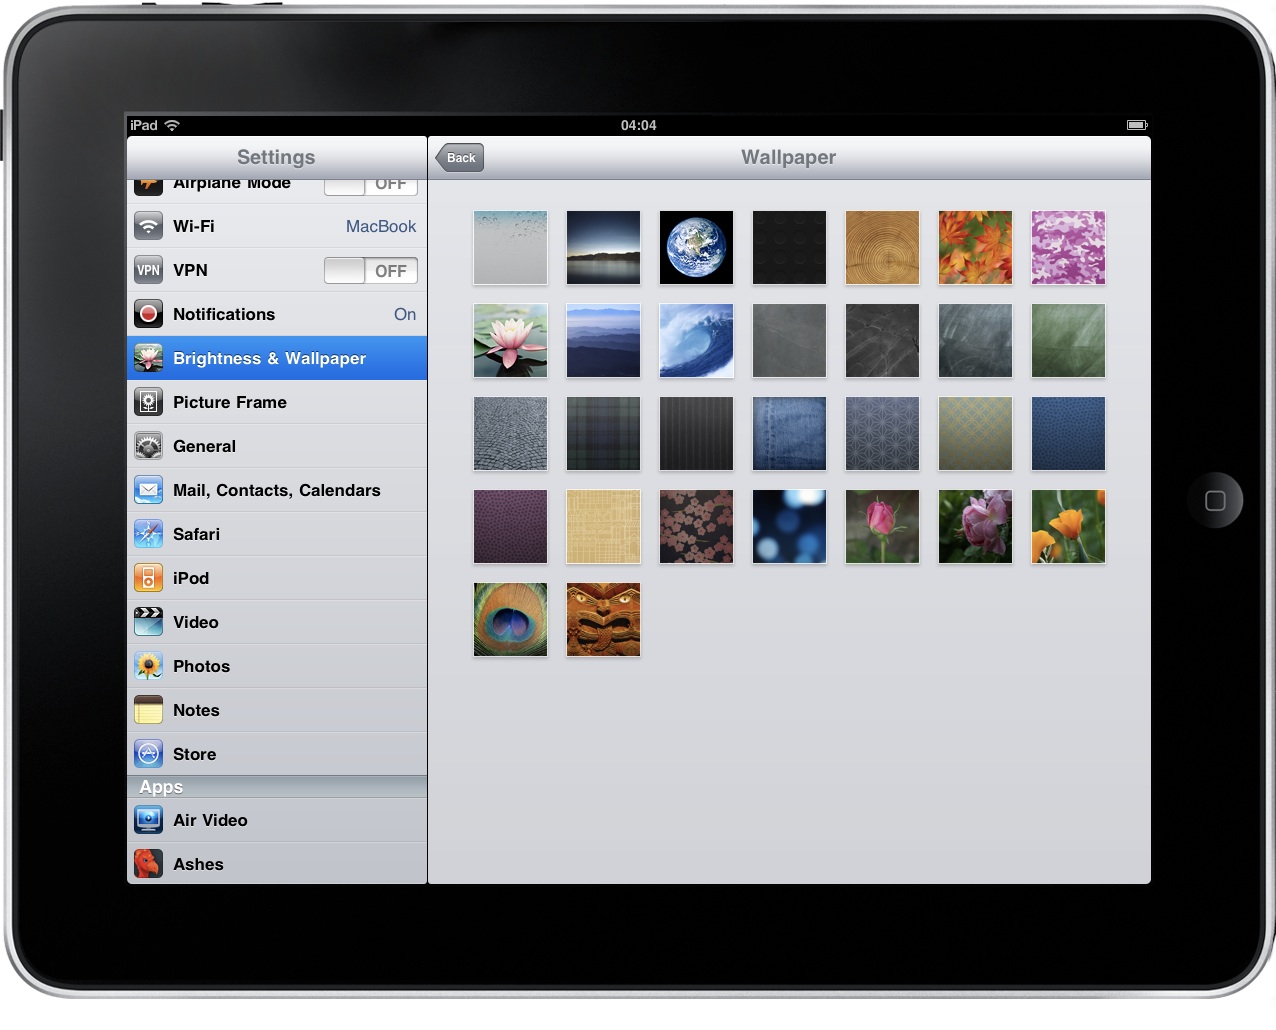Pick the pink camouflage wallpaper
Image resolution: width=1276 pixels, height=1030 pixels.
[1068, 247]
